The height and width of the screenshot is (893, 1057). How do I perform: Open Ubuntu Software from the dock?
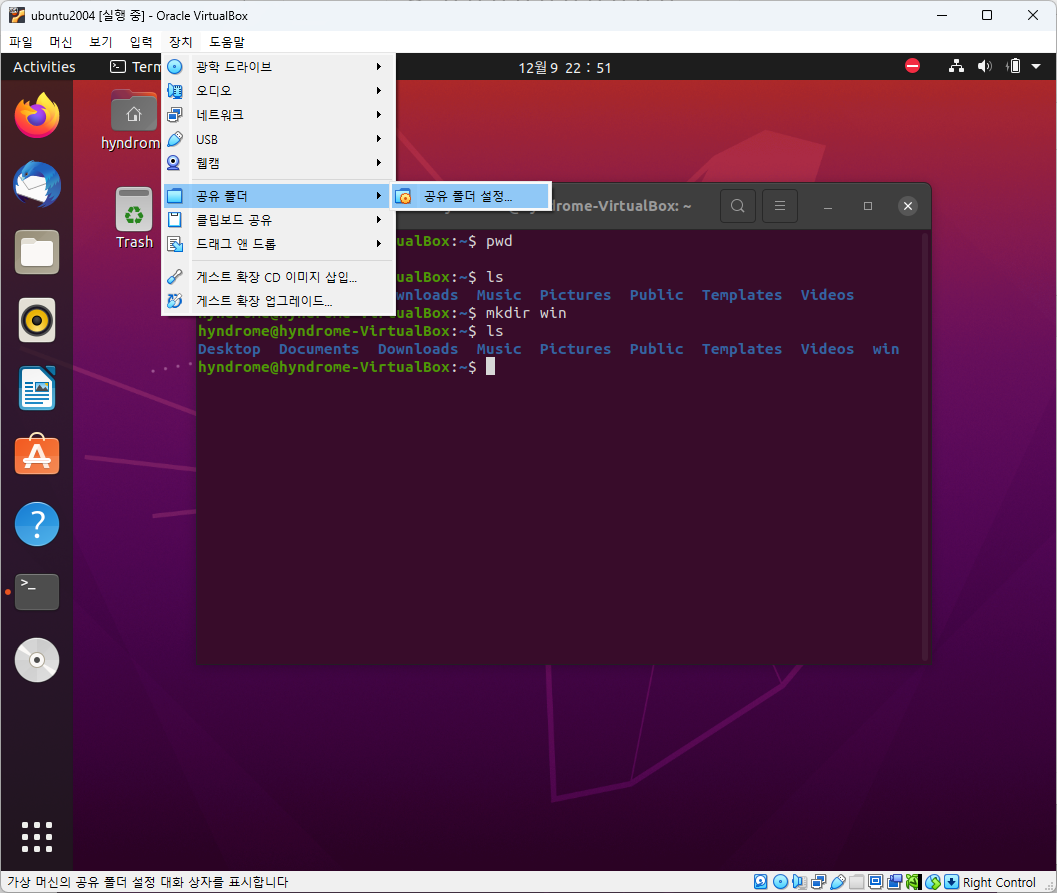(37, 454)
